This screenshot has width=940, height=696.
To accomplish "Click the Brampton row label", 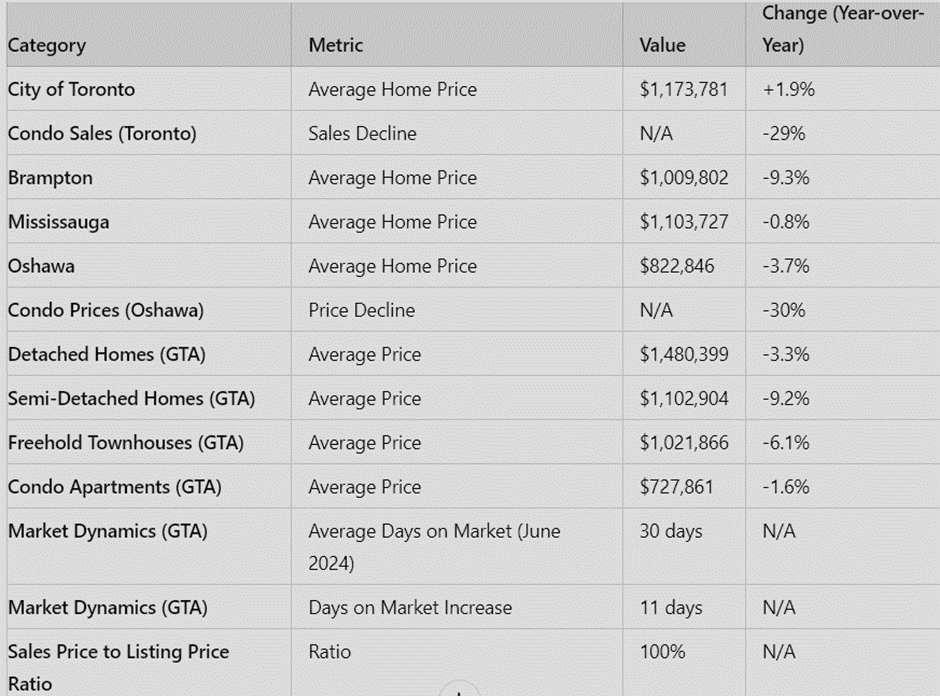I will coord(50,178).
